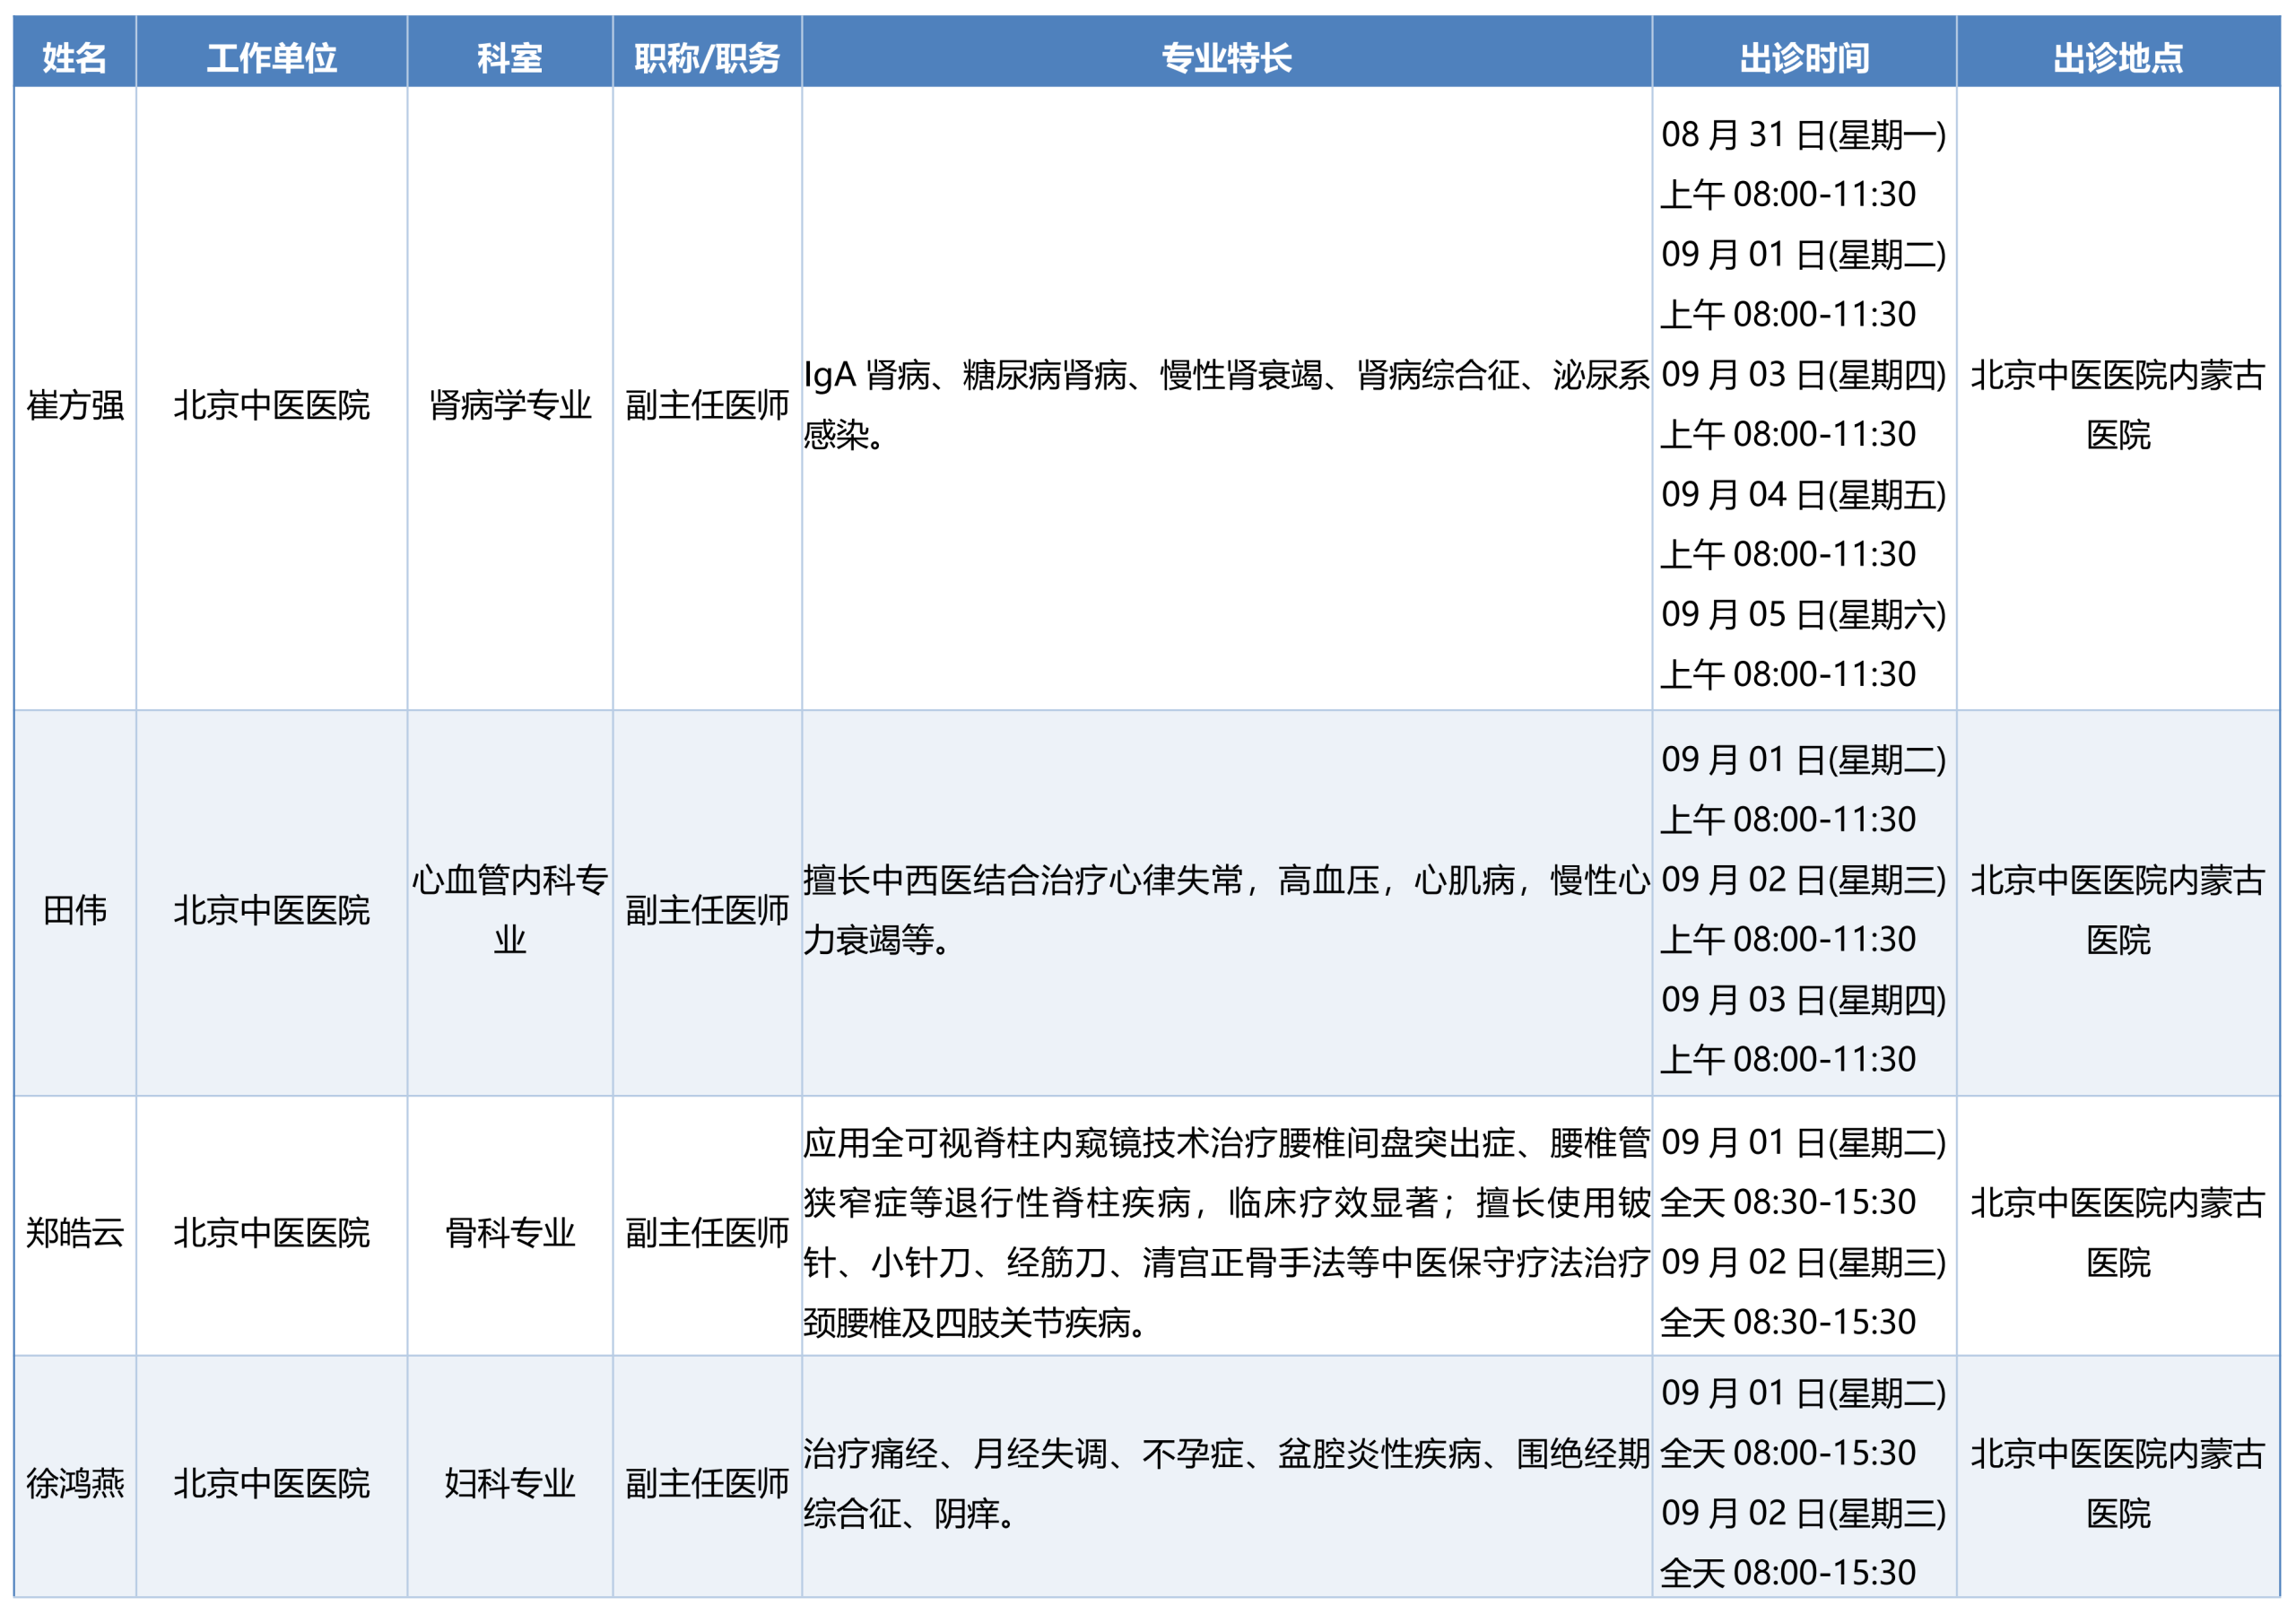
Task: Click 北京中医医院内蒙古医院 in 崔方强's row
Action: tap(2119, 405)
